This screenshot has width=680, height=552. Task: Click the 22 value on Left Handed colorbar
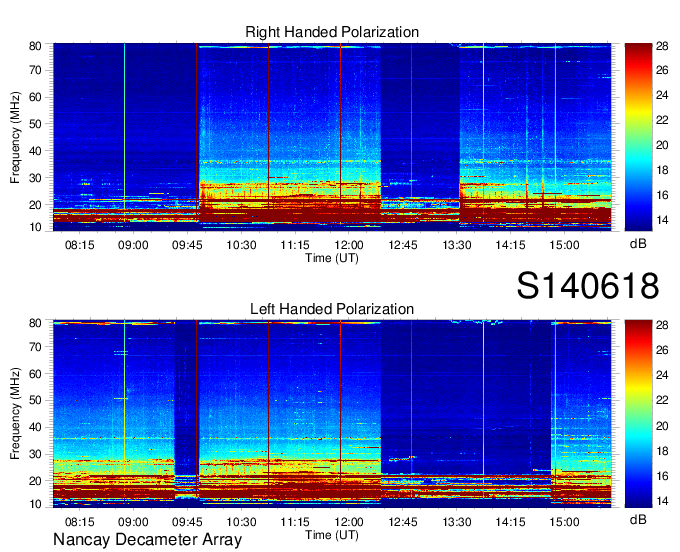click(x=662, y=400)
